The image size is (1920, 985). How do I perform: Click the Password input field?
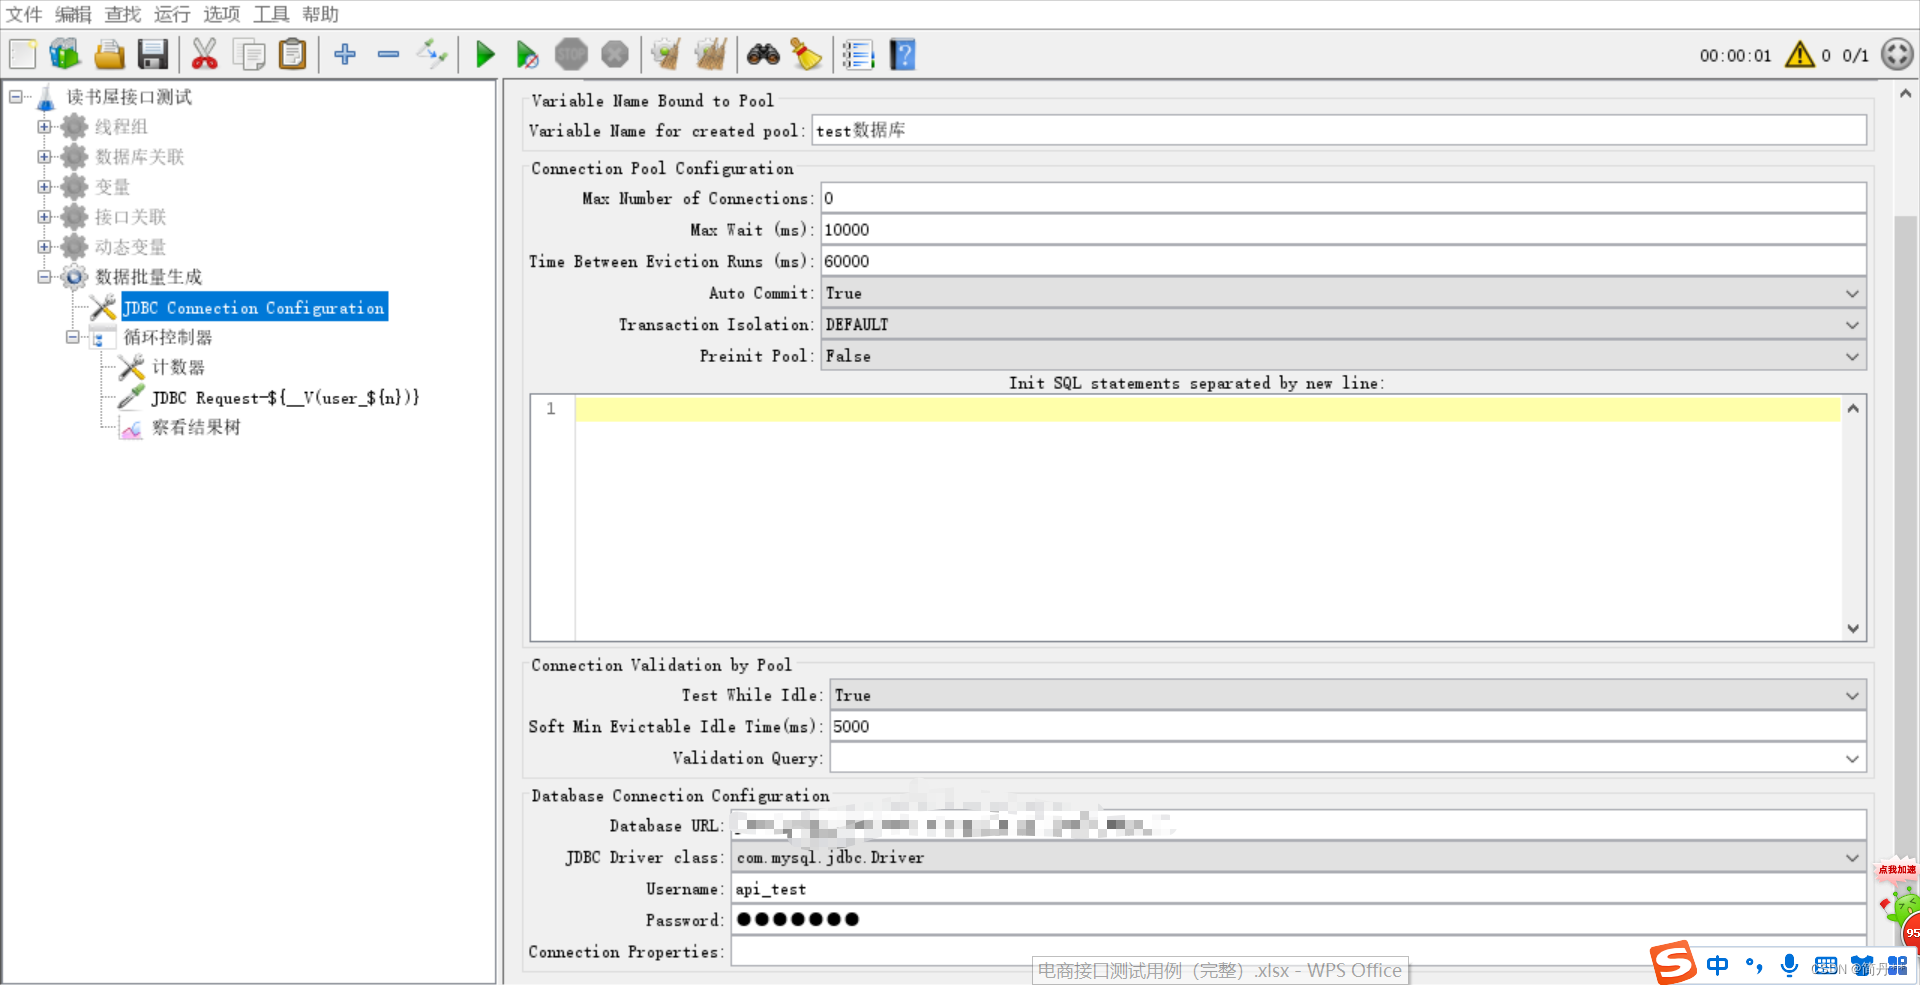1299,920
